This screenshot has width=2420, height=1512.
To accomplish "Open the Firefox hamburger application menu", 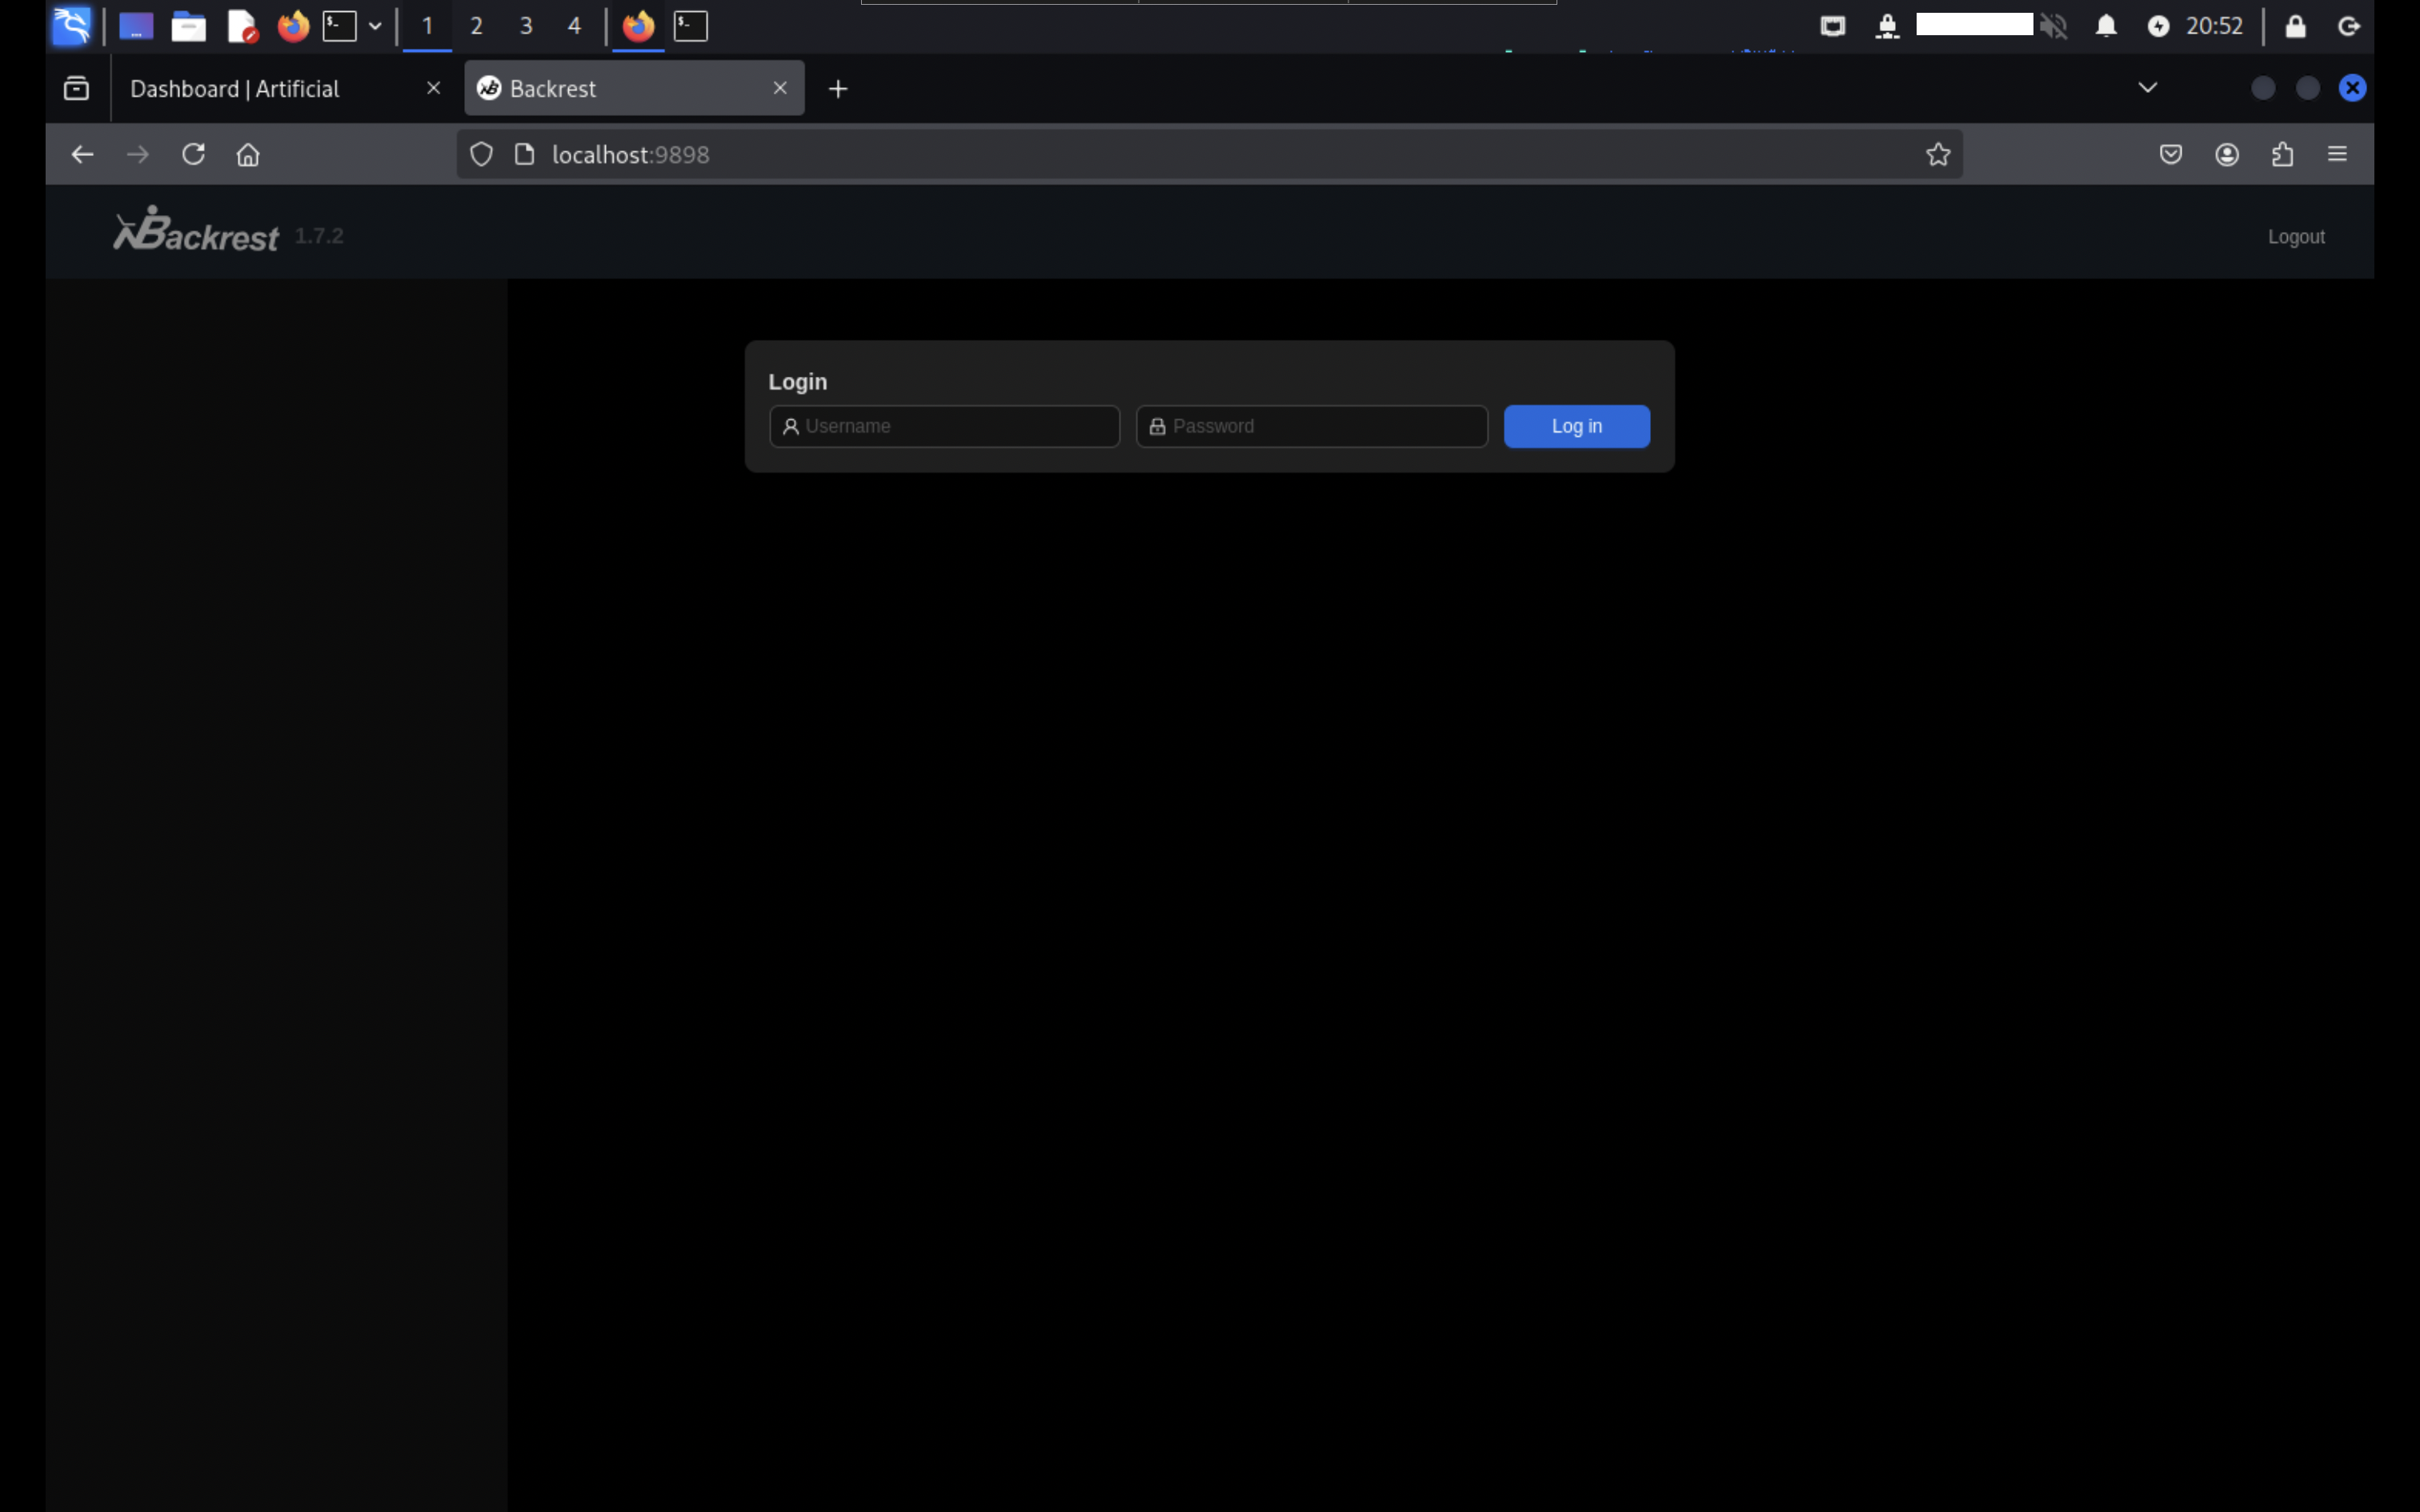I will pyautogui.click(x=2337, y=154).
